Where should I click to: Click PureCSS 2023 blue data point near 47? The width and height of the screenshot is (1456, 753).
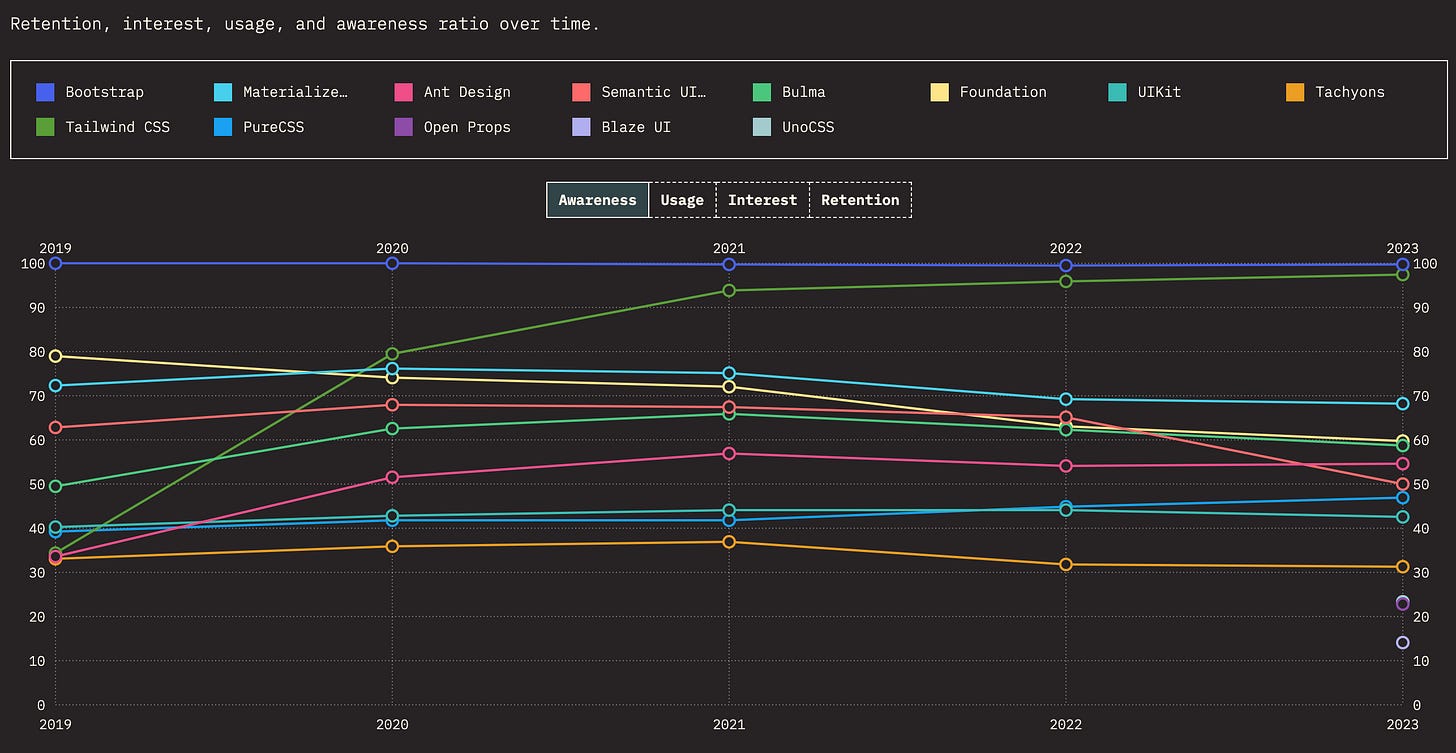point(1402,497)
